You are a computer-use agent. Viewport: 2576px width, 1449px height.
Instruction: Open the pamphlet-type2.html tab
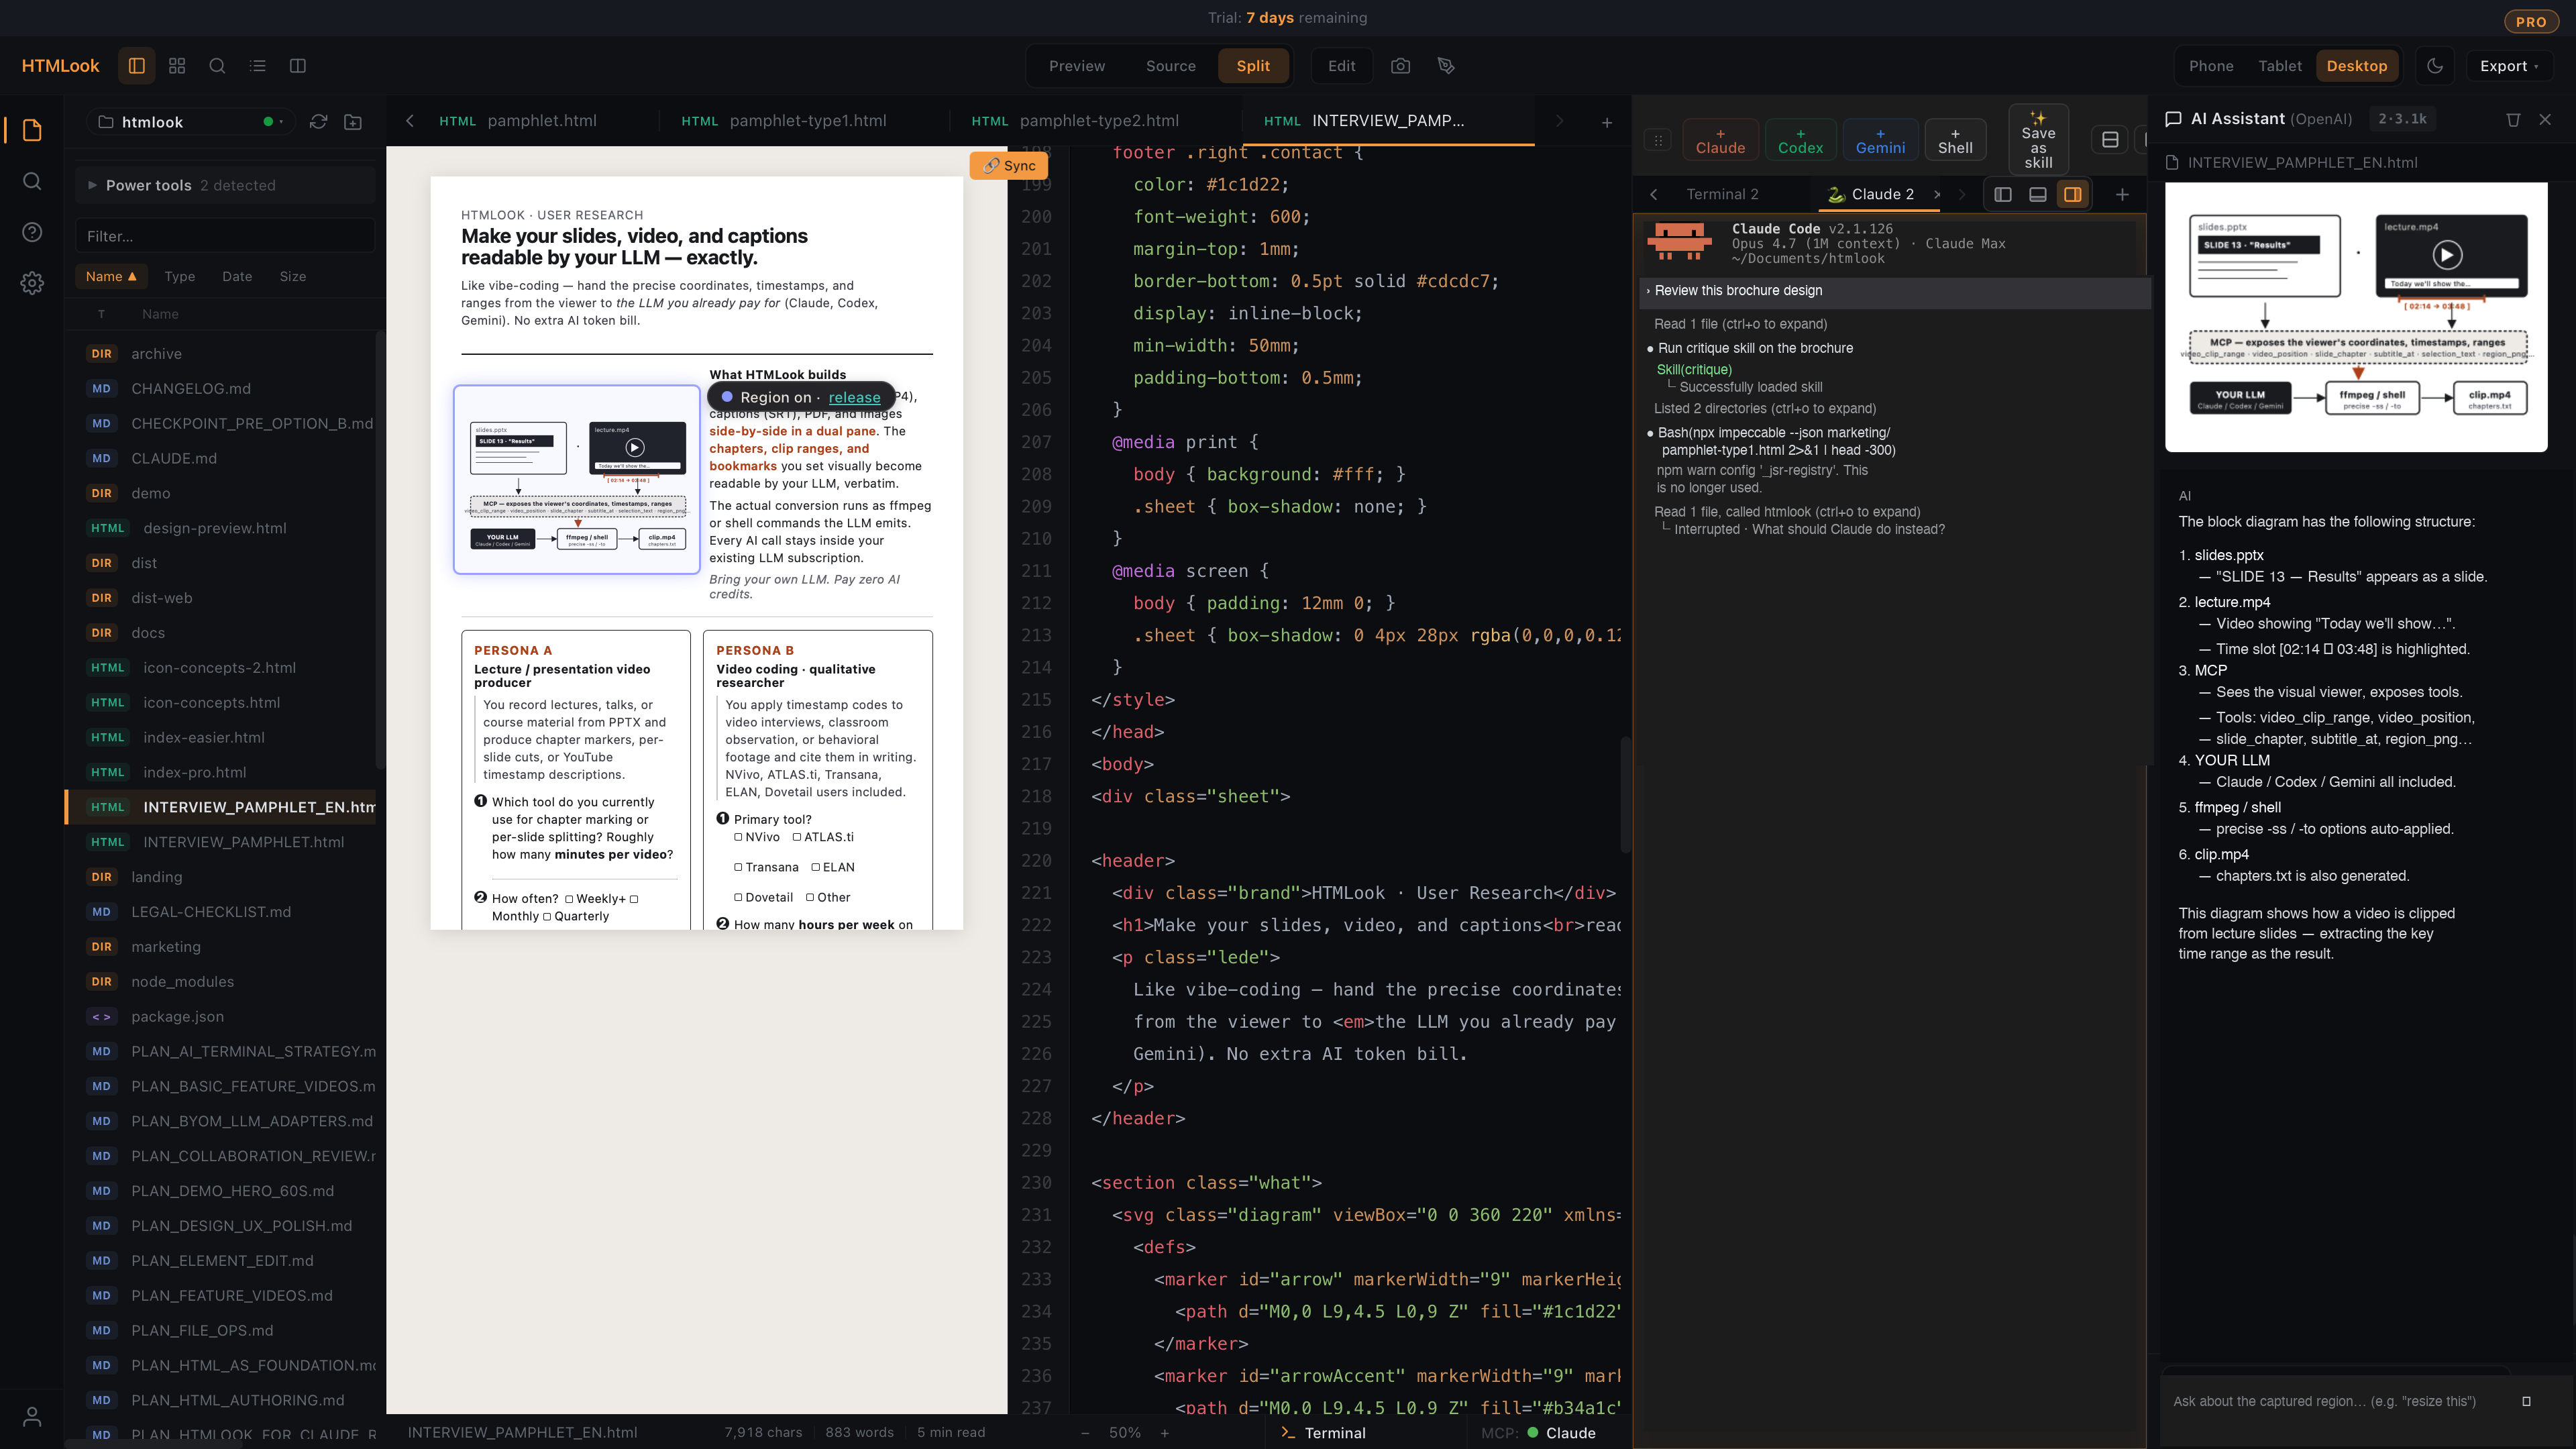click(x=1075, y=121)
